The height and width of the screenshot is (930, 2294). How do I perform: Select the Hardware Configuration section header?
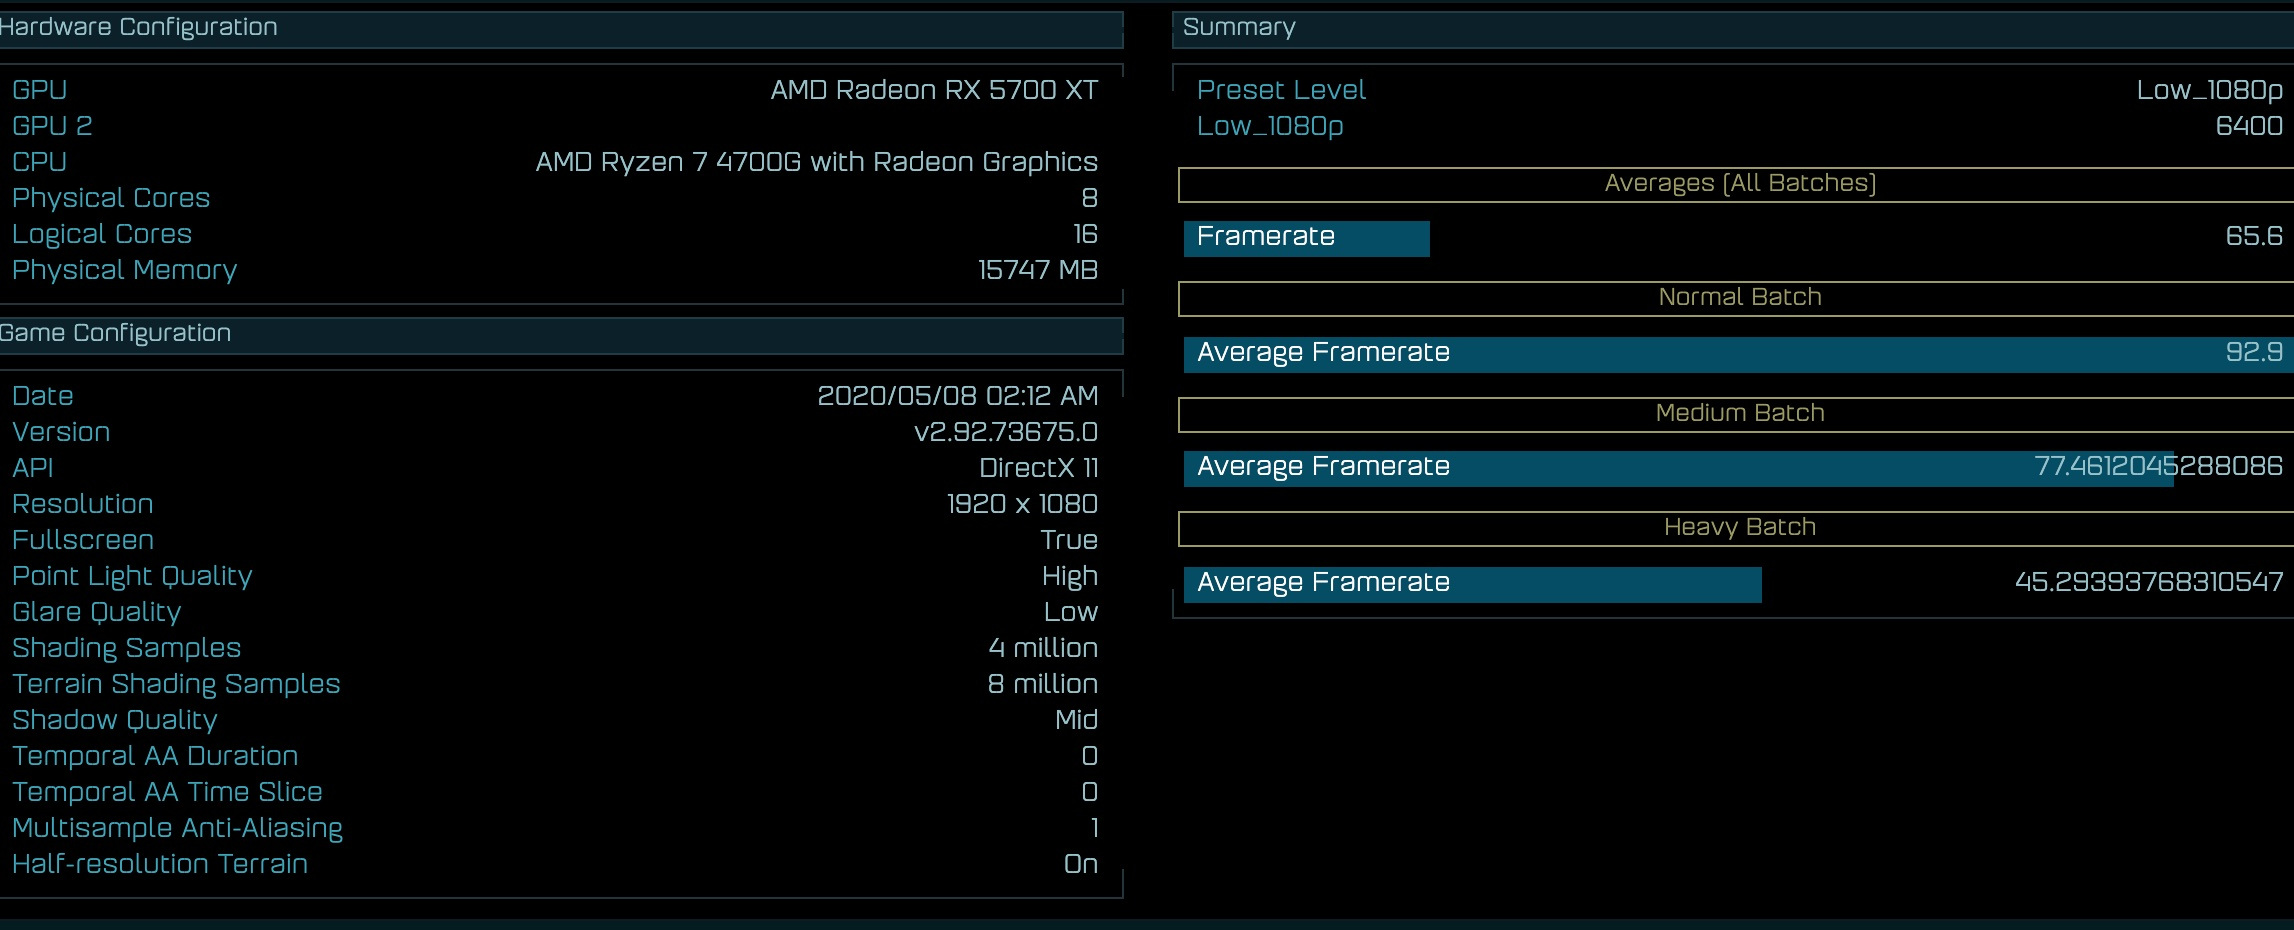pos(561,29)
